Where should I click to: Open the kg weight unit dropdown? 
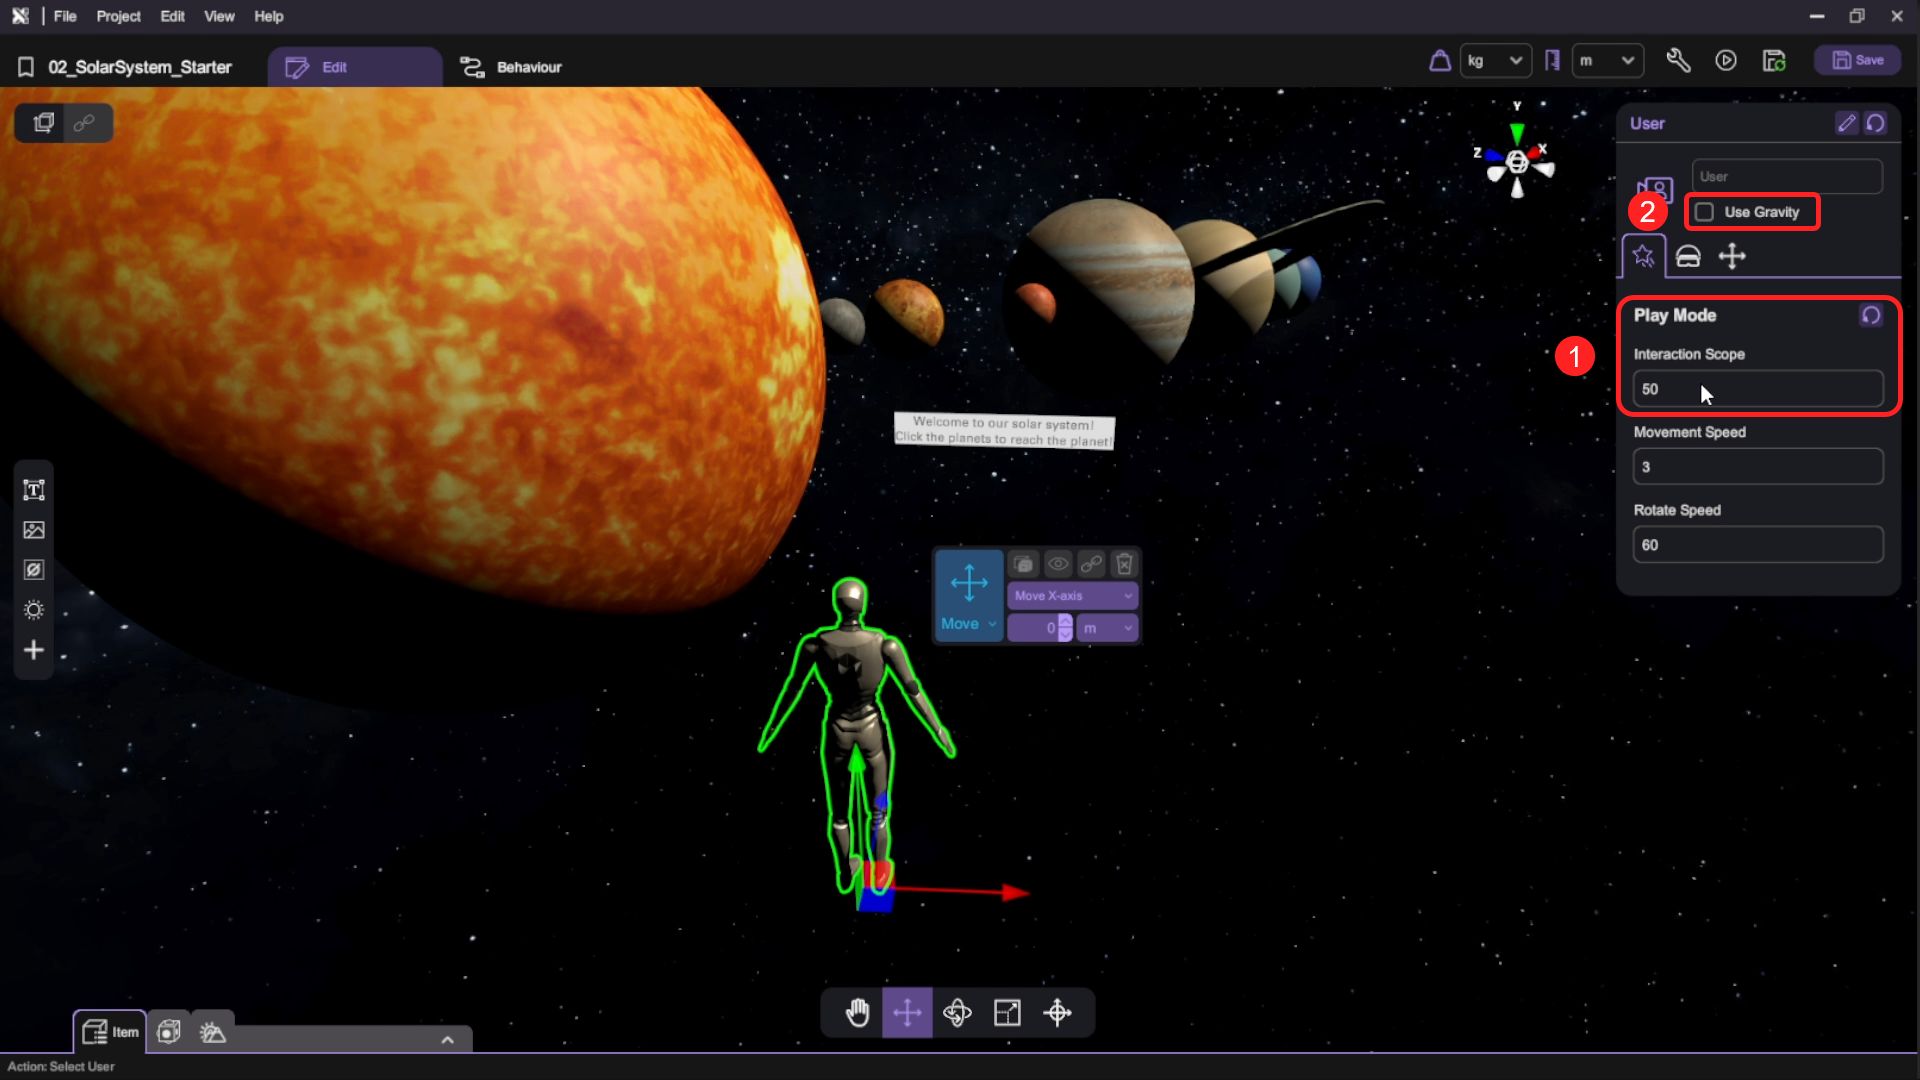(1495, 61)
